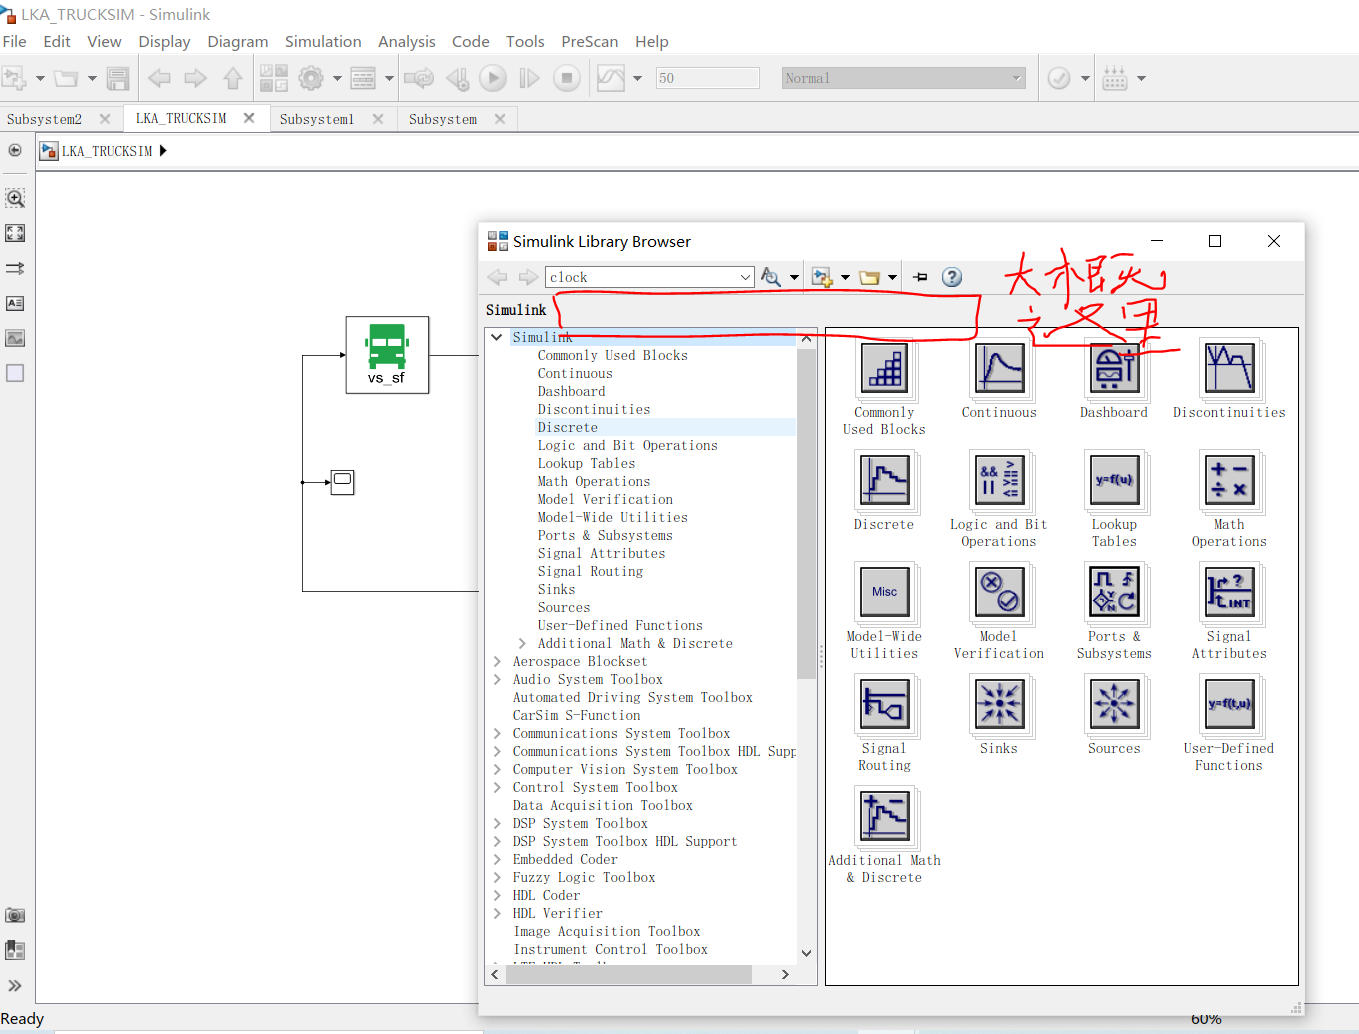
Task: Open the Signal Routing library icon
Action: [x=884, y=706]
